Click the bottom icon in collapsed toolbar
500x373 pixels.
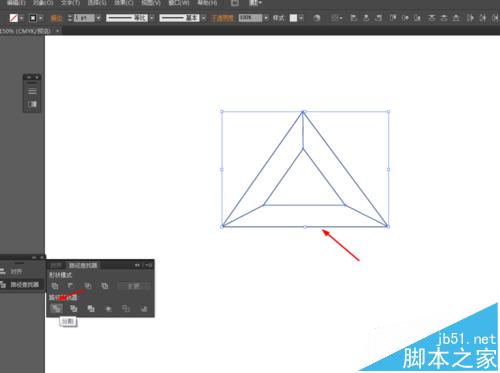[32, 104]
